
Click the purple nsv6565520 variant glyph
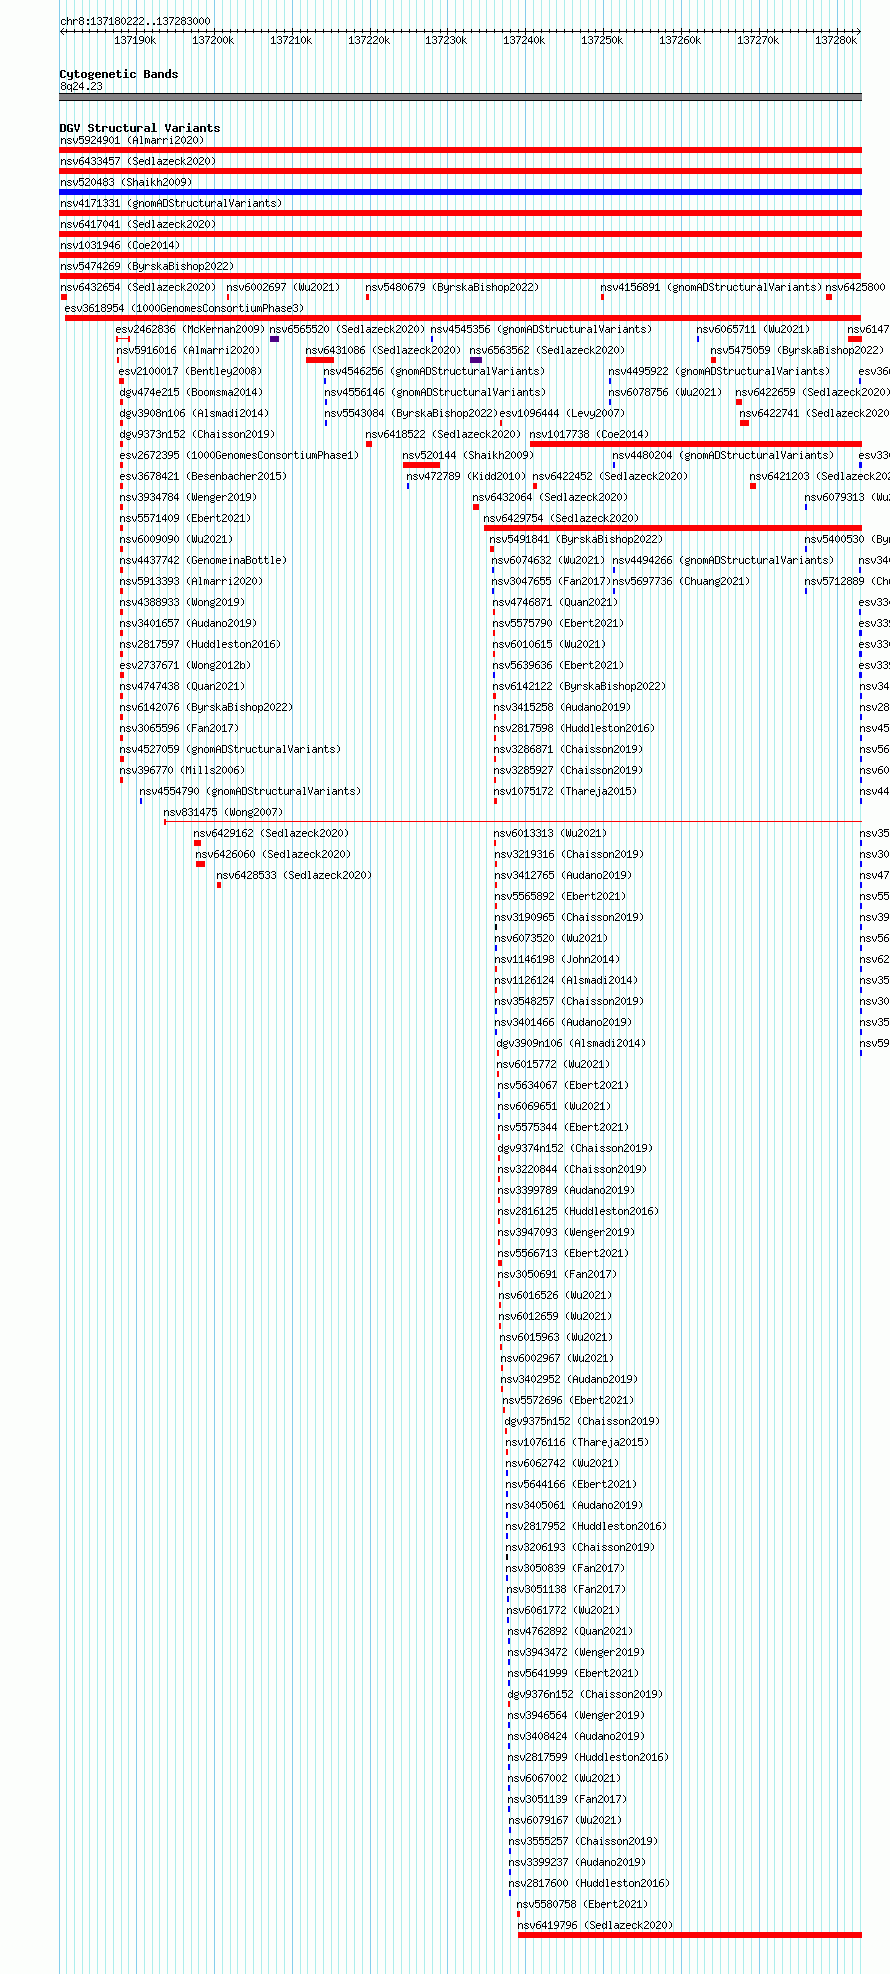click(274, 339)
